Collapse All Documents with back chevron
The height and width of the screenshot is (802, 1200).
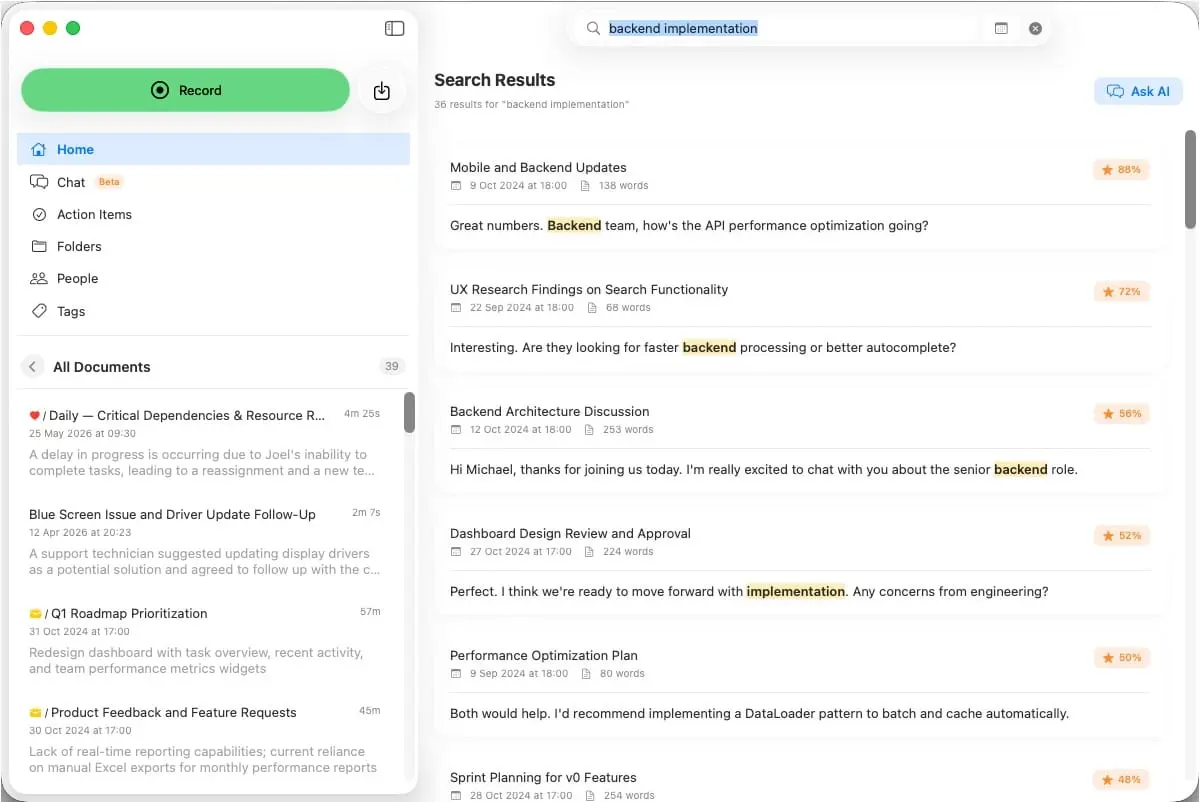pos(32,367)
